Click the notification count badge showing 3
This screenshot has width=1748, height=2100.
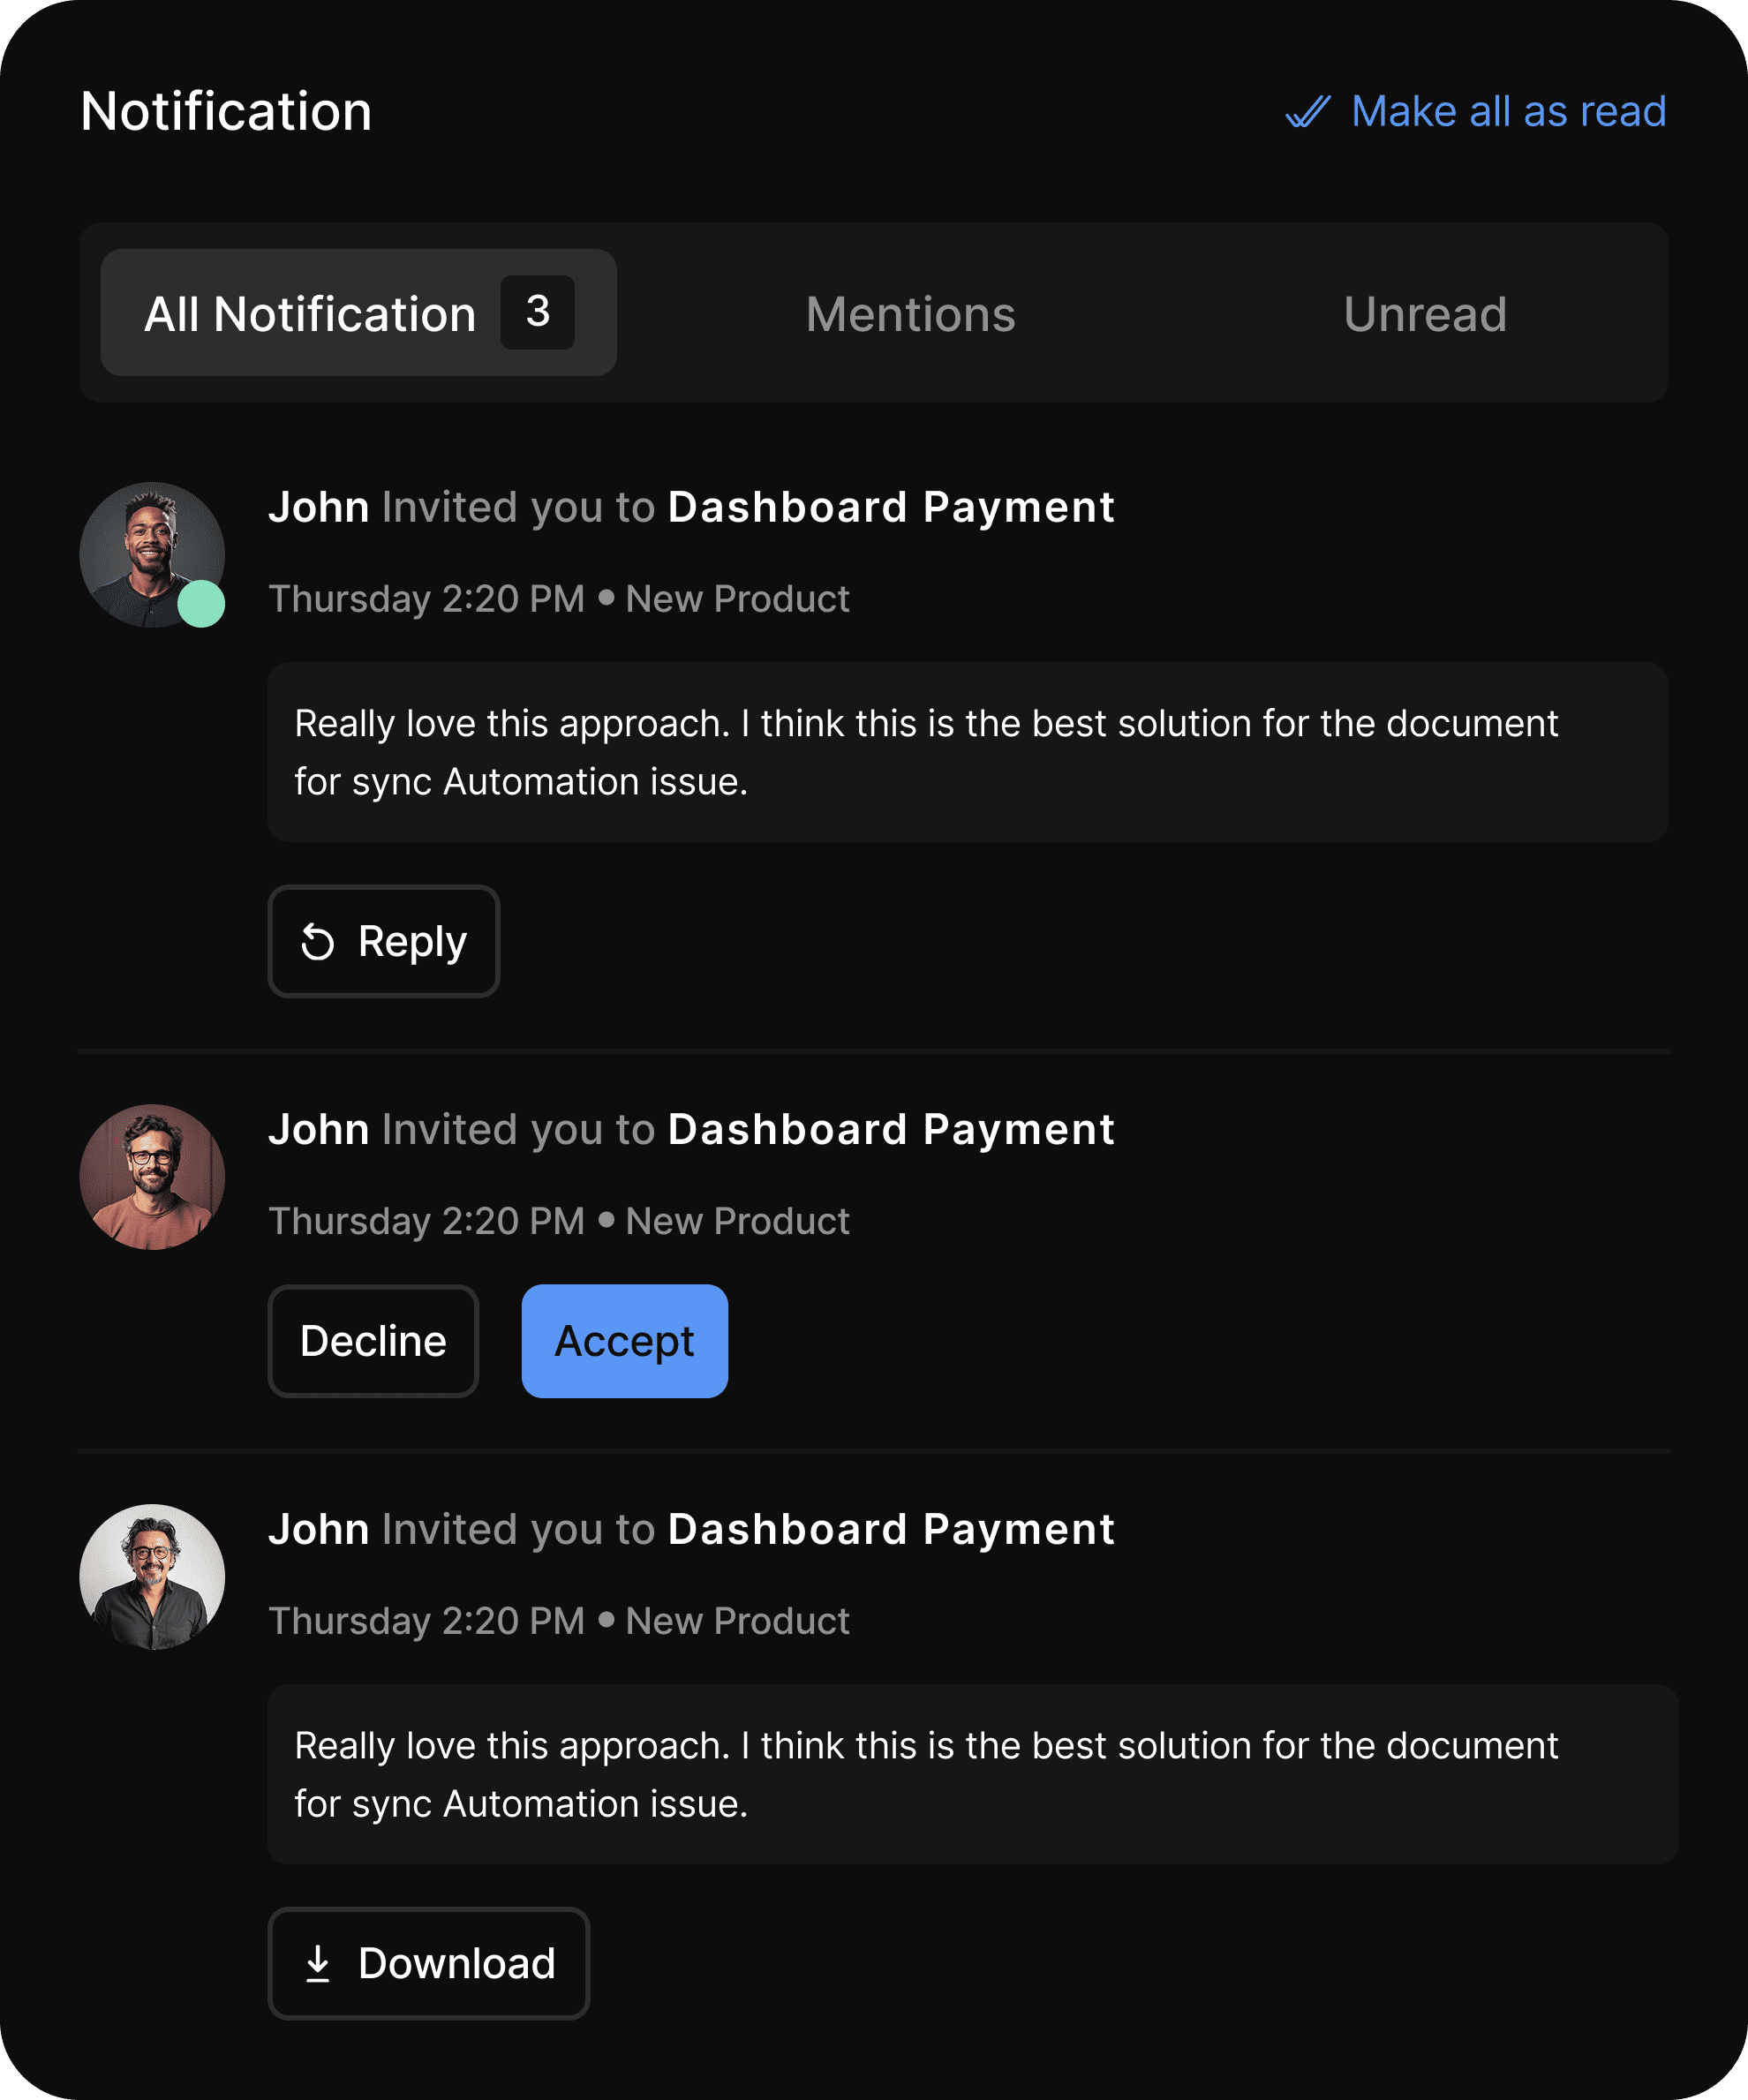pyautogui.click(x=537, y=312)
